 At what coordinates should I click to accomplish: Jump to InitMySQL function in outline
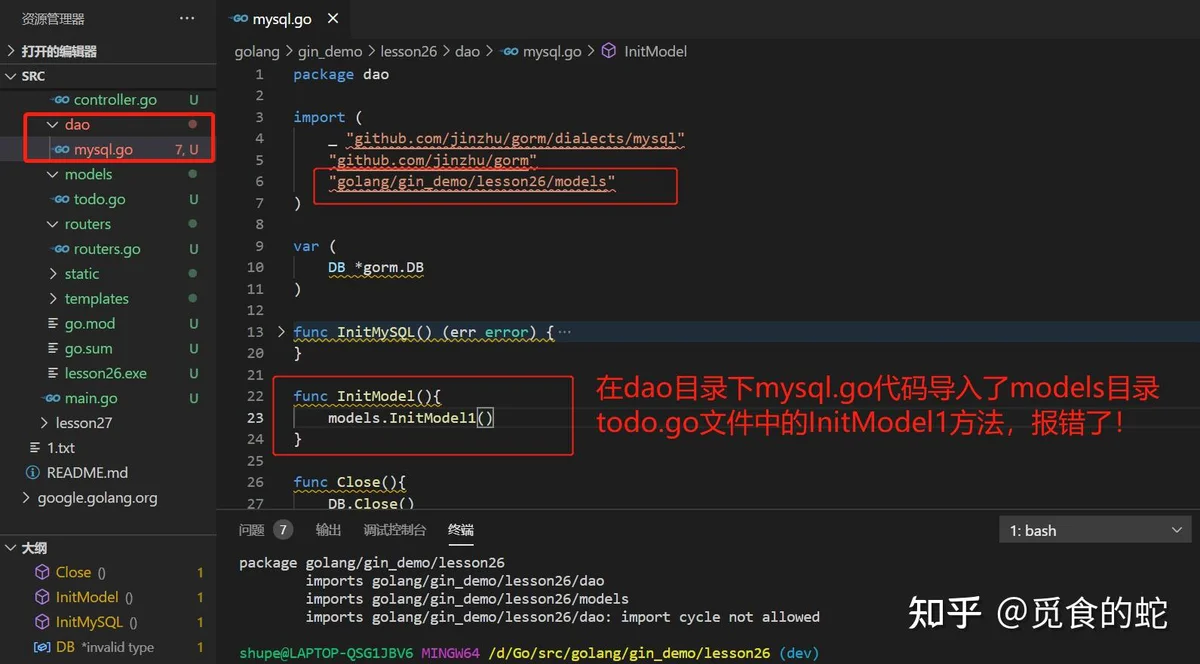click(90, 622)
